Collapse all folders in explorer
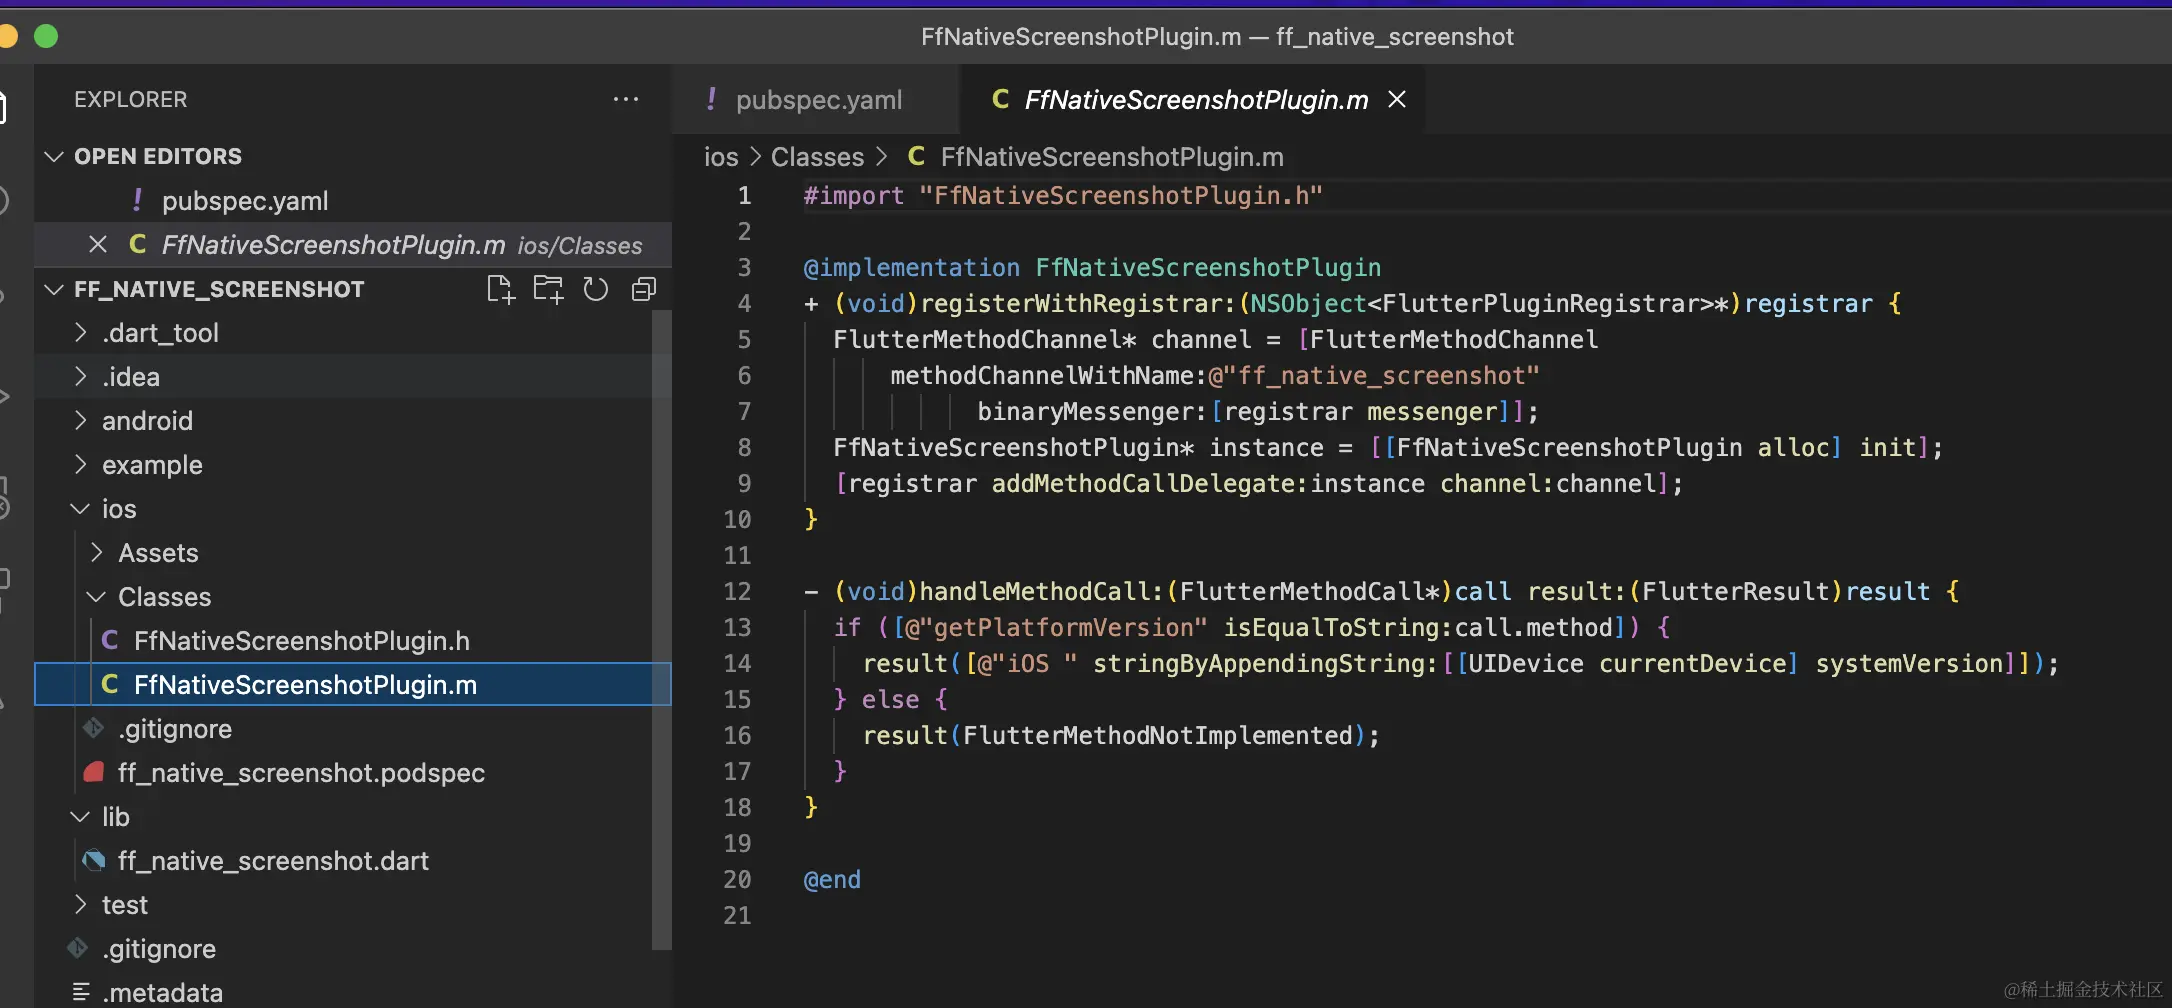The width and height of the screenshot is (2172, 1008). [644, 290]
